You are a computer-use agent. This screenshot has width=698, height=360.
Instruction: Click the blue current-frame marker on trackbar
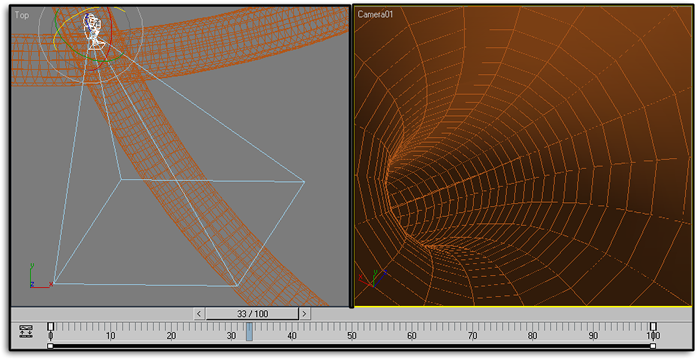pyautogui.click(x=250, y=332)
